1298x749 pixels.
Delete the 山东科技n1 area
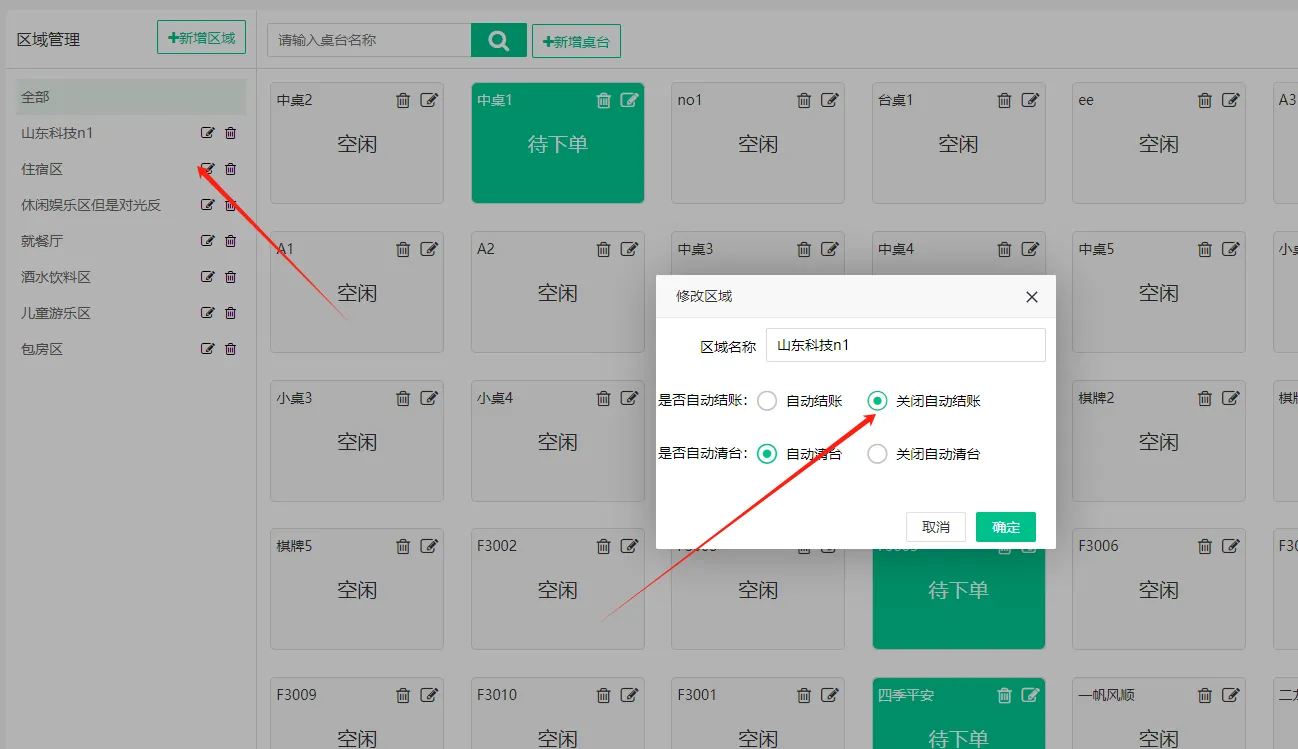[x=231, y=133]
